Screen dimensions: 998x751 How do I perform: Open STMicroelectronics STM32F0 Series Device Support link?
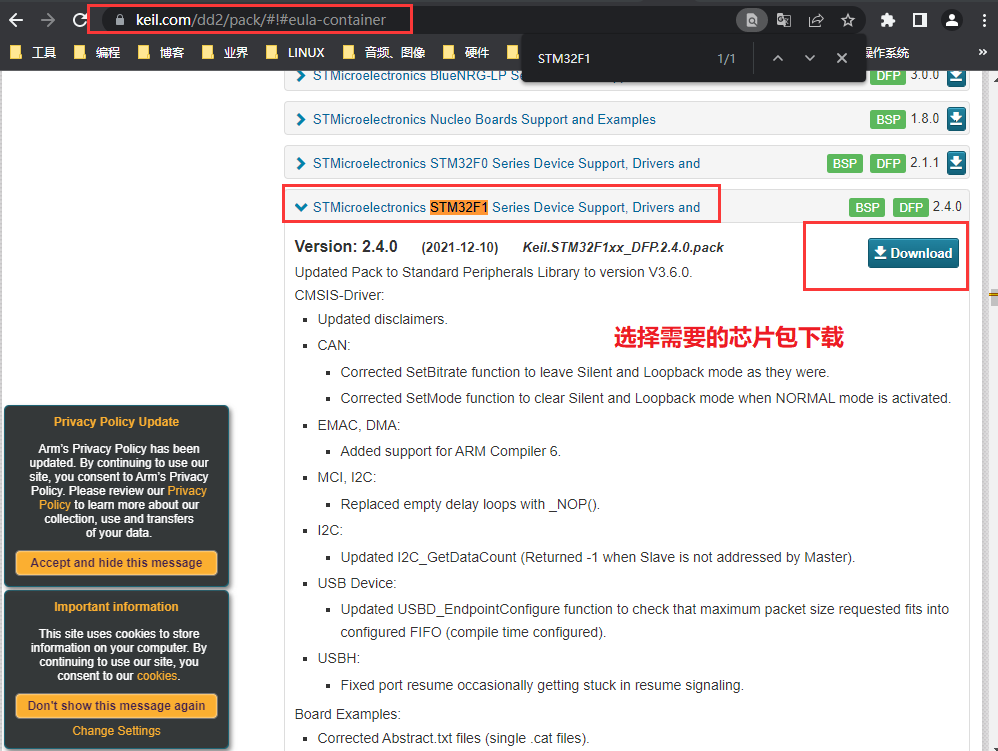[x=507, y=164]
